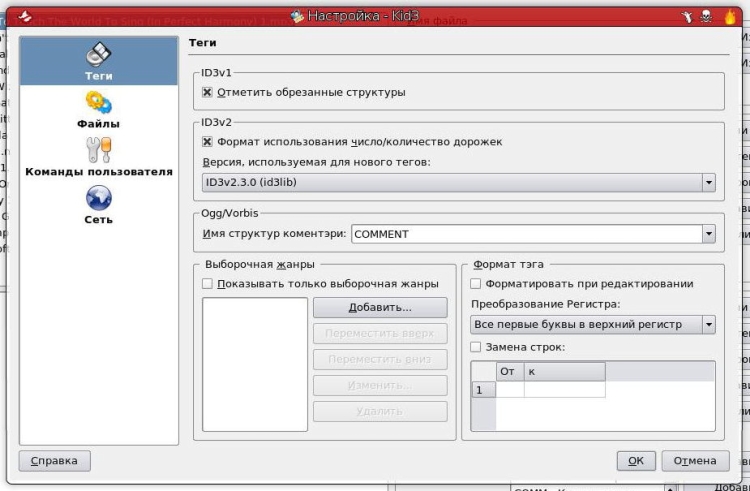750x491 pixels.
Task: Toggle Формат использования число/количество дорожек
Action: tap(207, 142)
